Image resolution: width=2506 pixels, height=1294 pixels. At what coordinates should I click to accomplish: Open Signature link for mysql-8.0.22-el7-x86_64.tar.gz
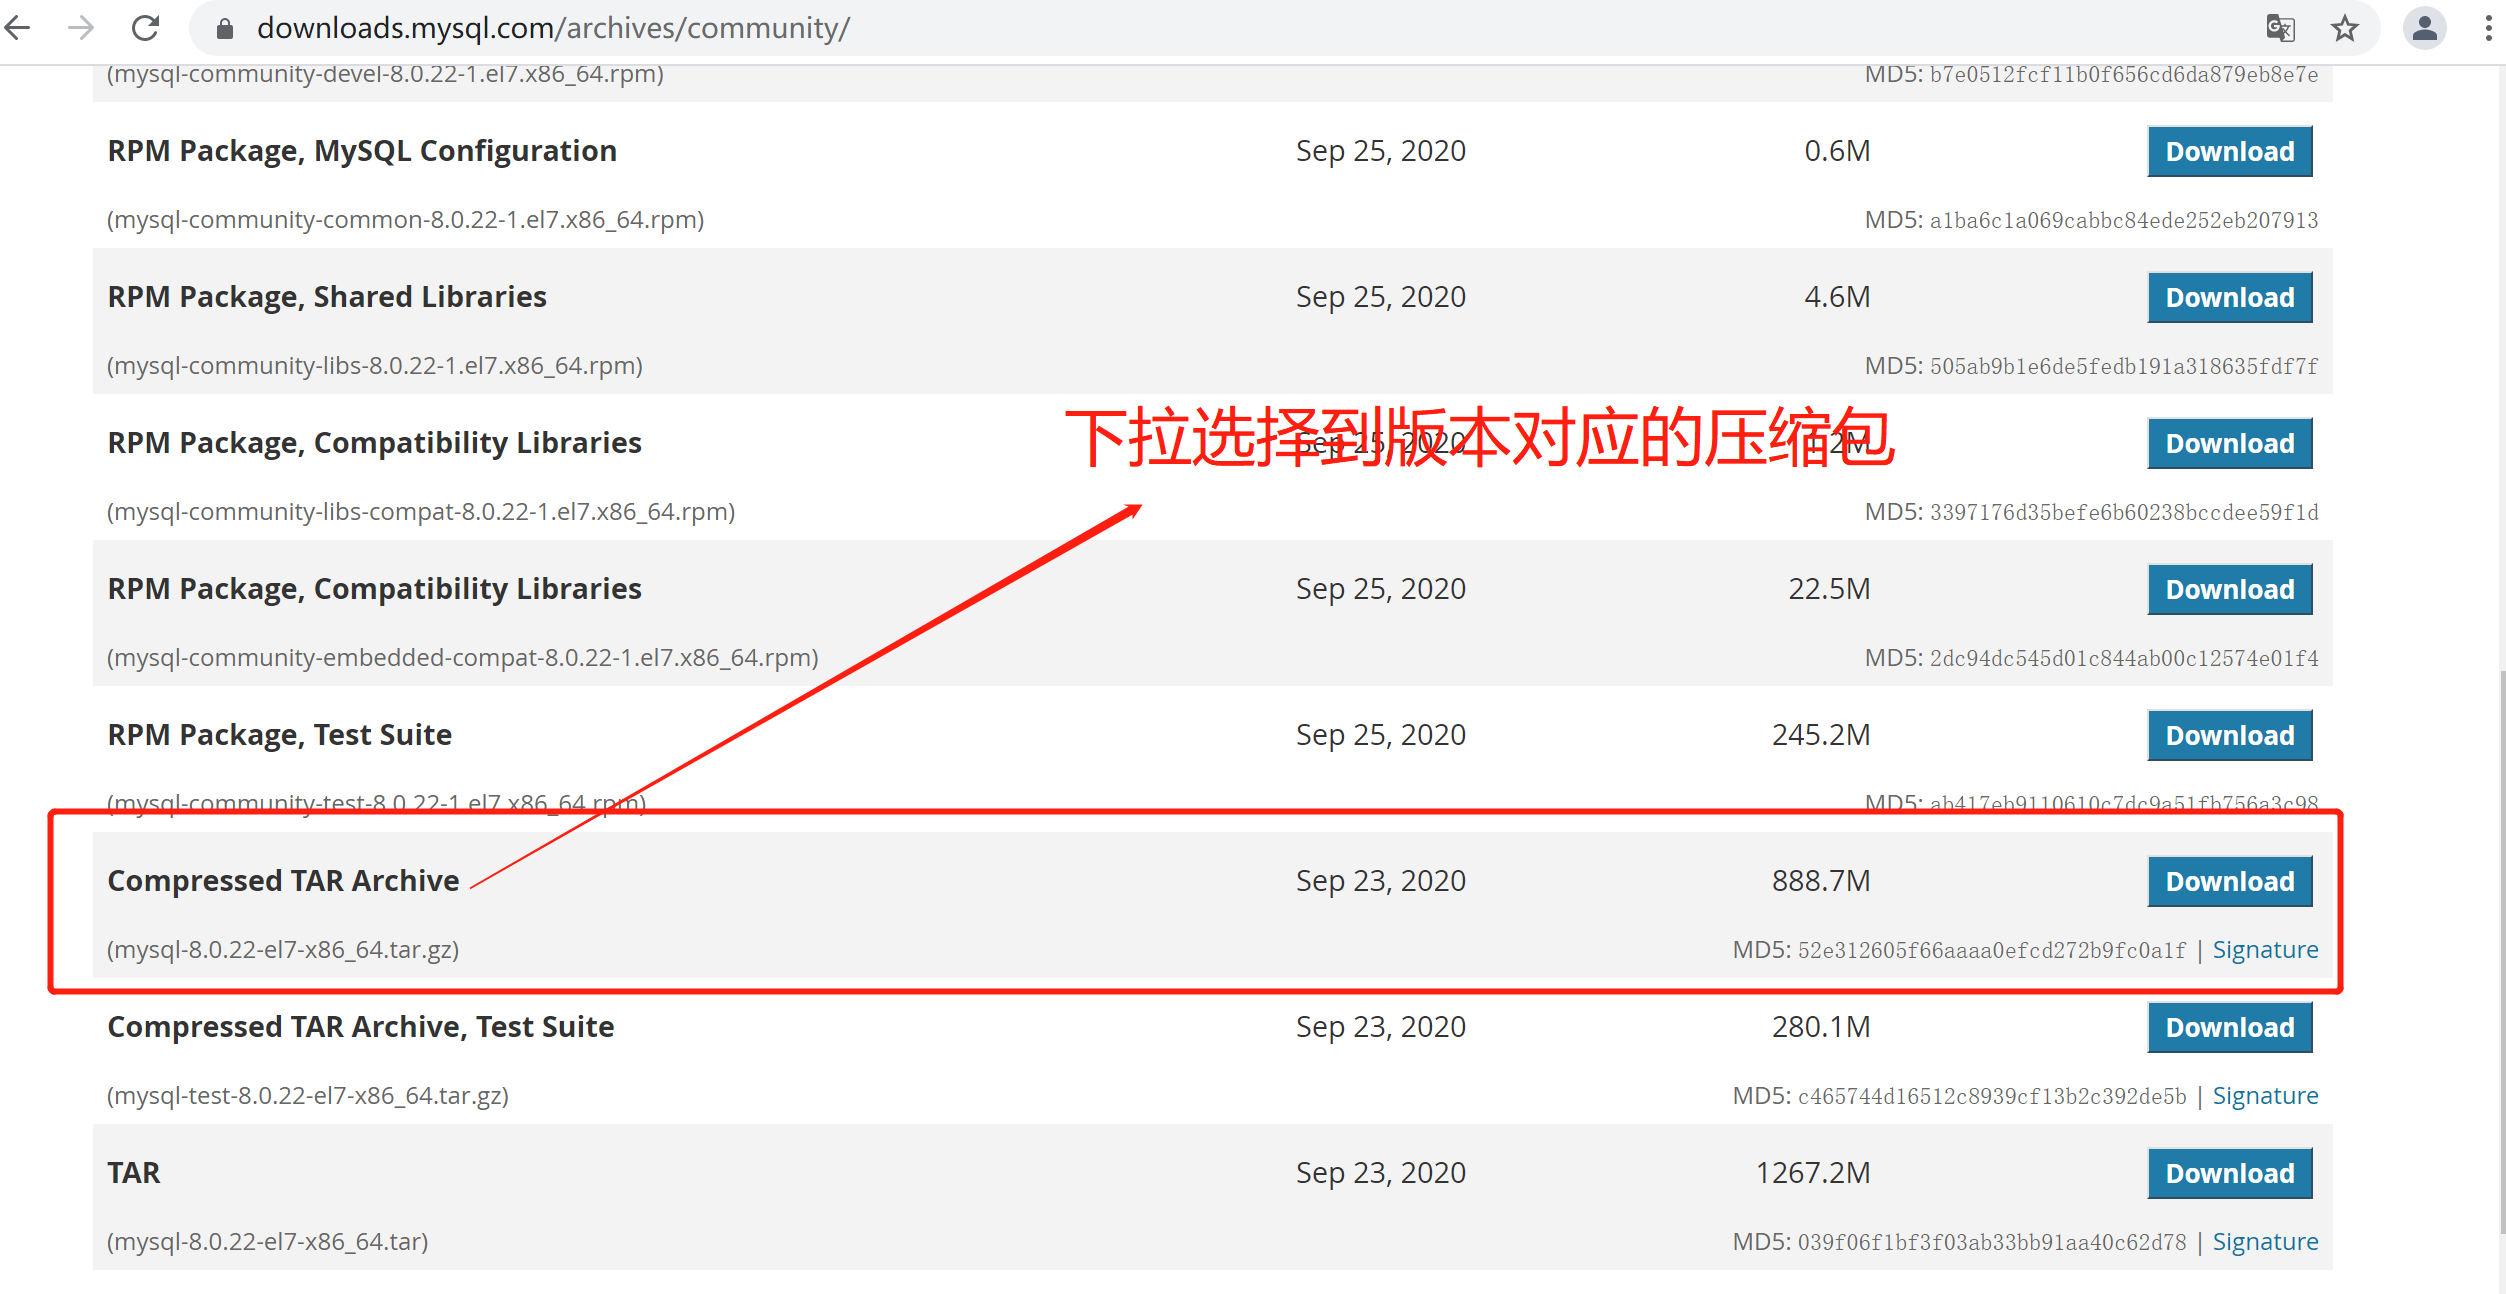click(x=2264, y=950)
